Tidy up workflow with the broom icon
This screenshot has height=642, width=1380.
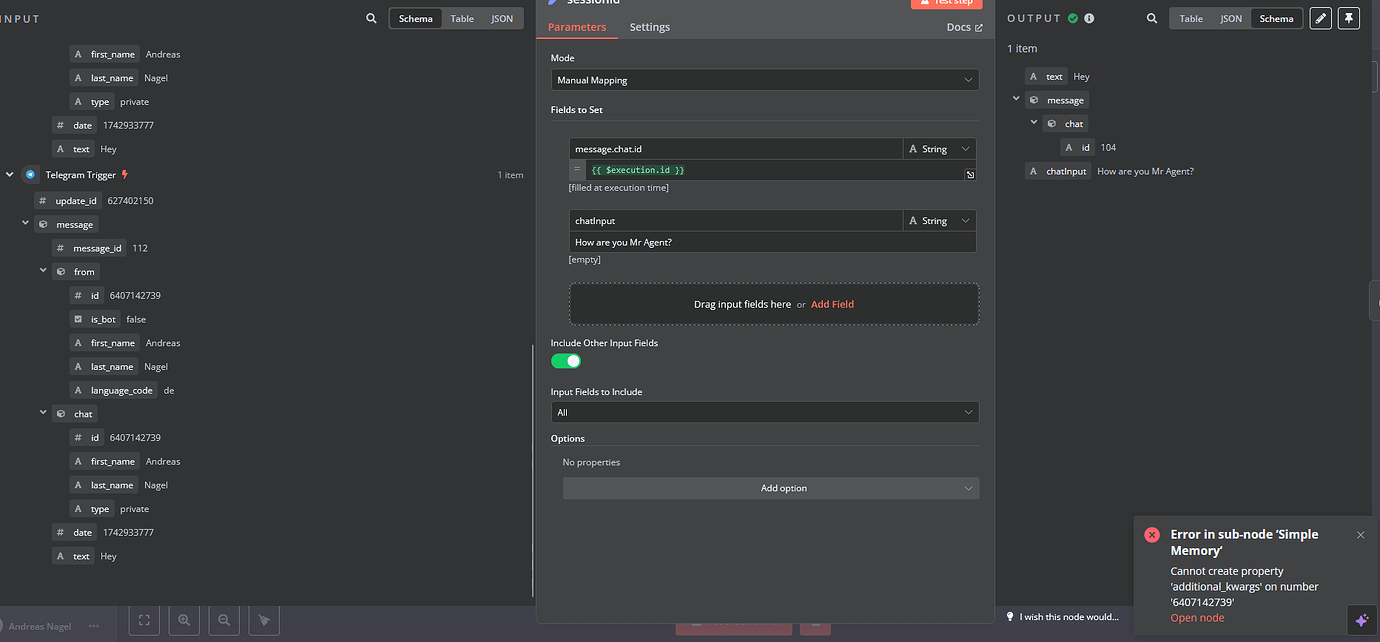point(263,620)
